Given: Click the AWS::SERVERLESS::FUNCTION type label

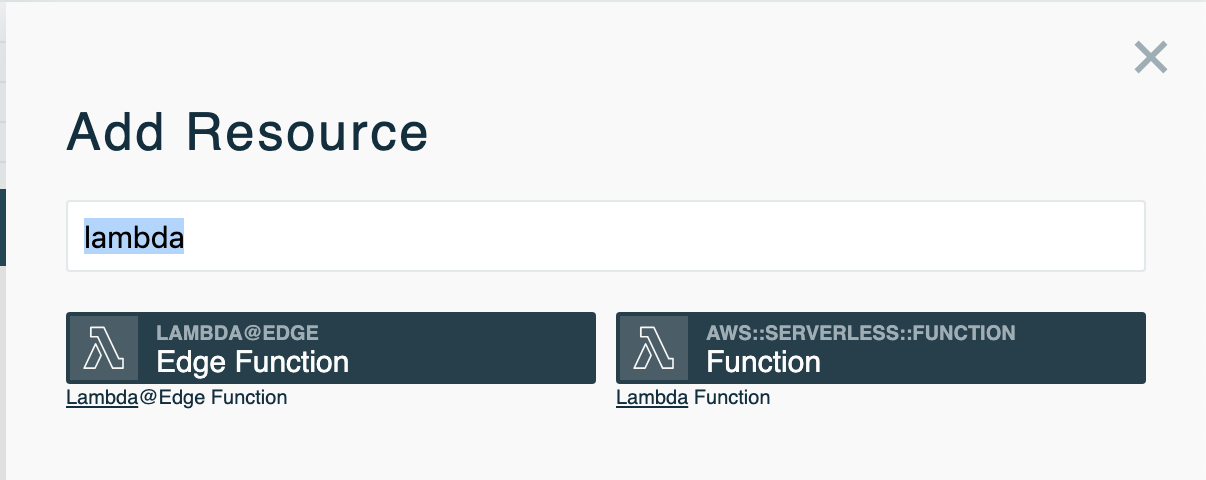Looking at the screenshot, I should tap(860, 332).
